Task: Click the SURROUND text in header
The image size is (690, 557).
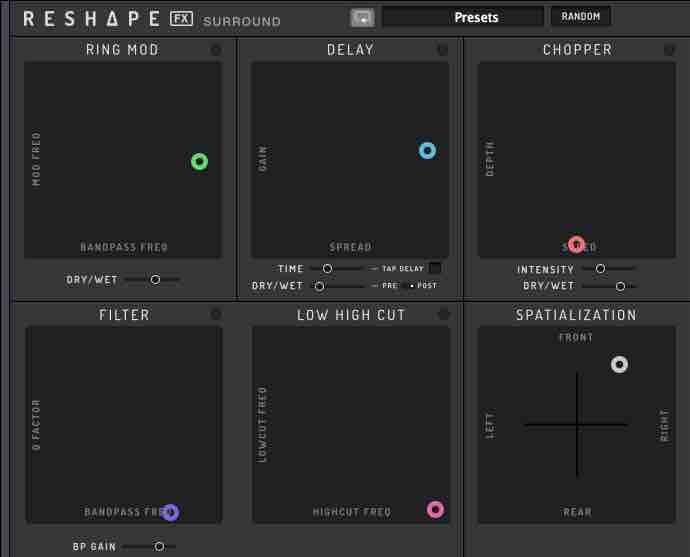Action: [242, 21]
